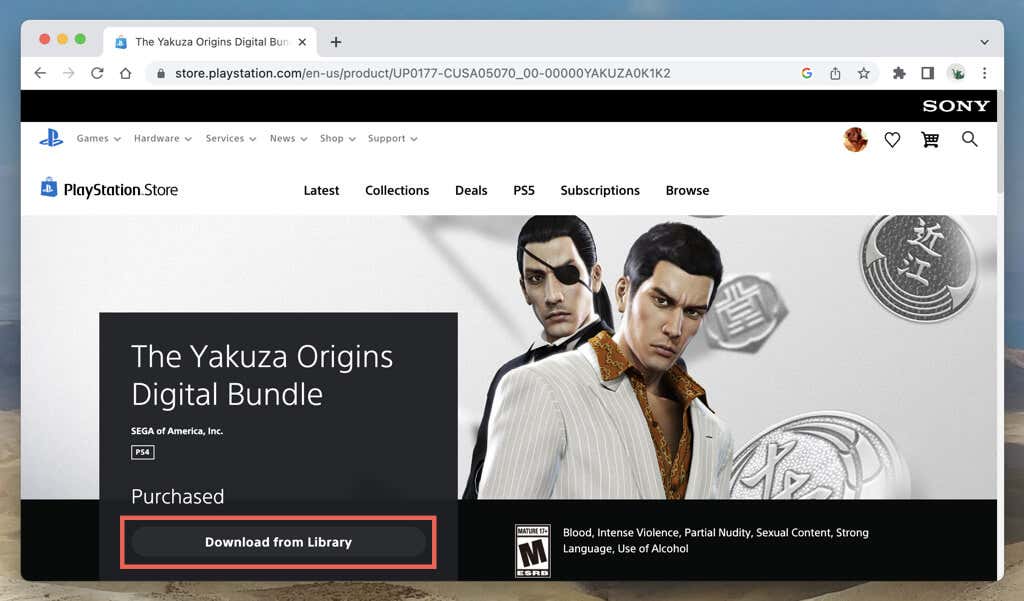Bookmark this page with star icon
Screen dimensions: 1024x601
863,73
